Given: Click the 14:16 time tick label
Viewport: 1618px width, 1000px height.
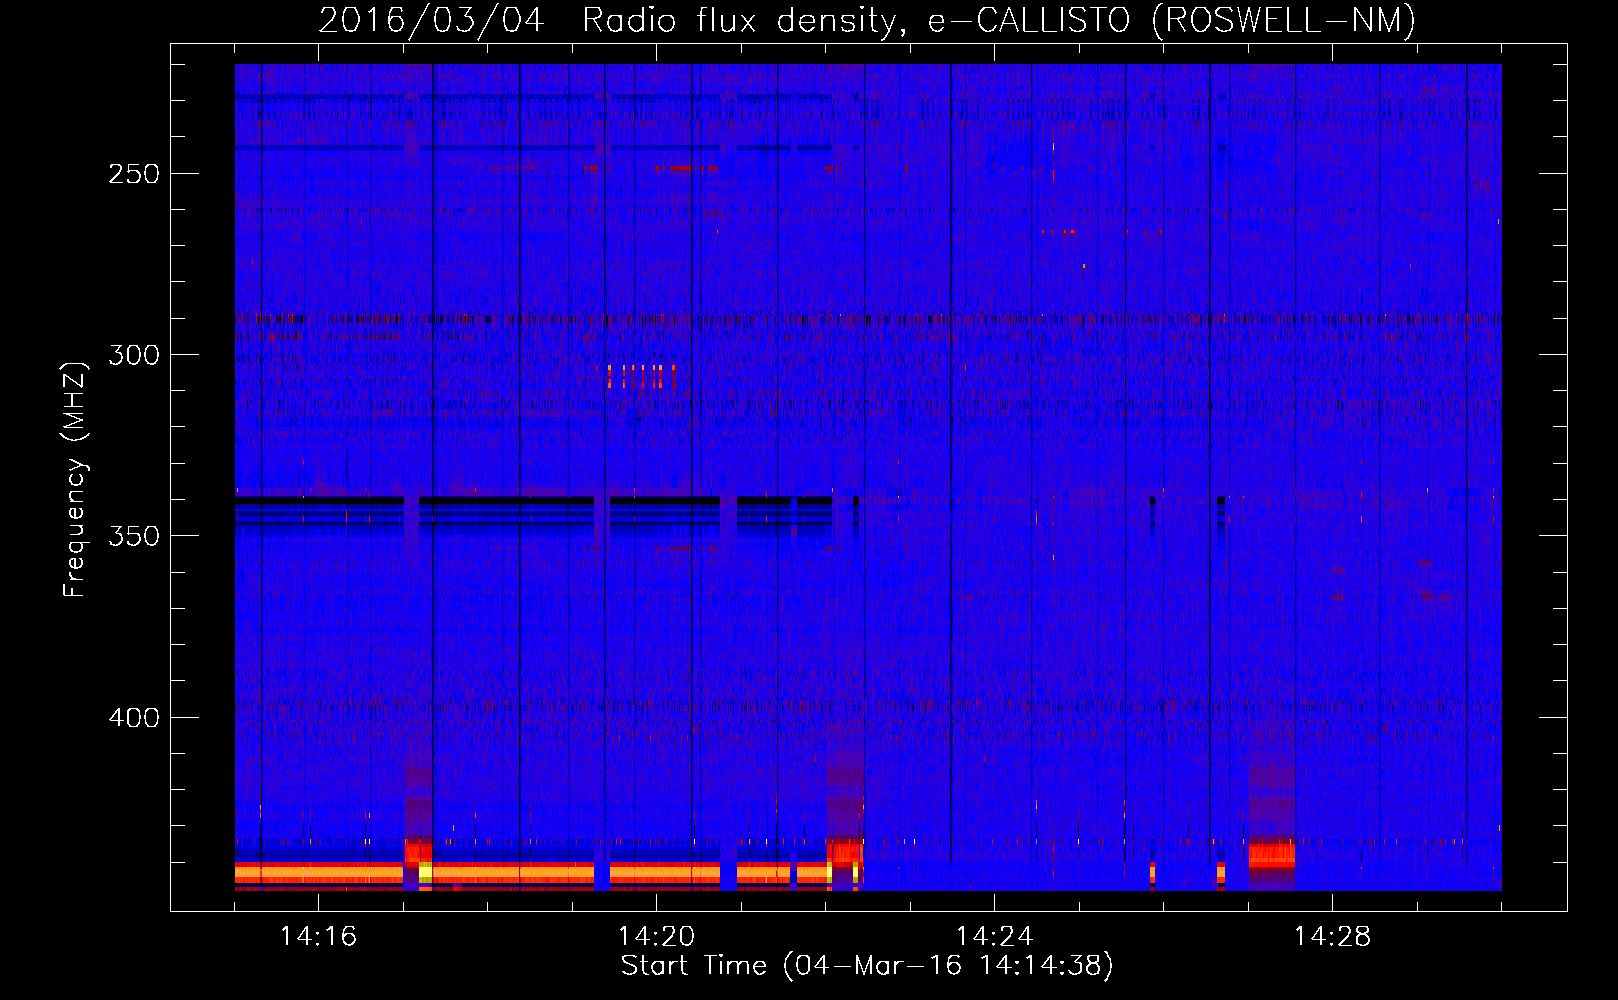Looking at the screenshot, I should point(318,937).
